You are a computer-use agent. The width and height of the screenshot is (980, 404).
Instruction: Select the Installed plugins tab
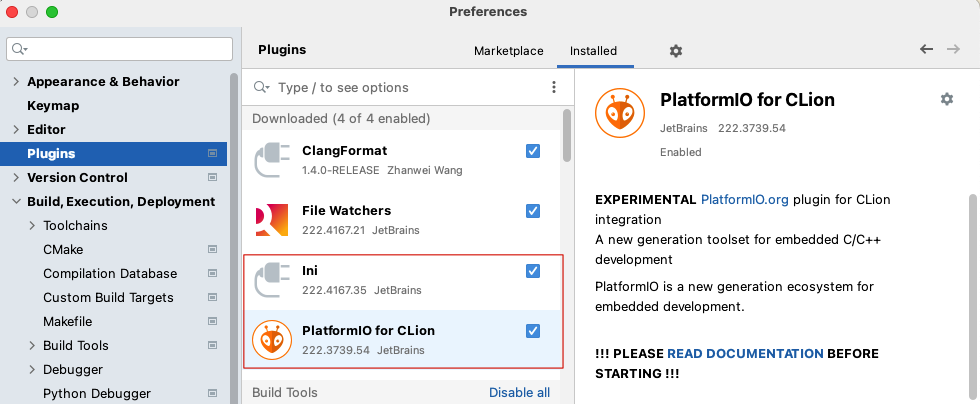pyautogui.click(x=593, y=51)
